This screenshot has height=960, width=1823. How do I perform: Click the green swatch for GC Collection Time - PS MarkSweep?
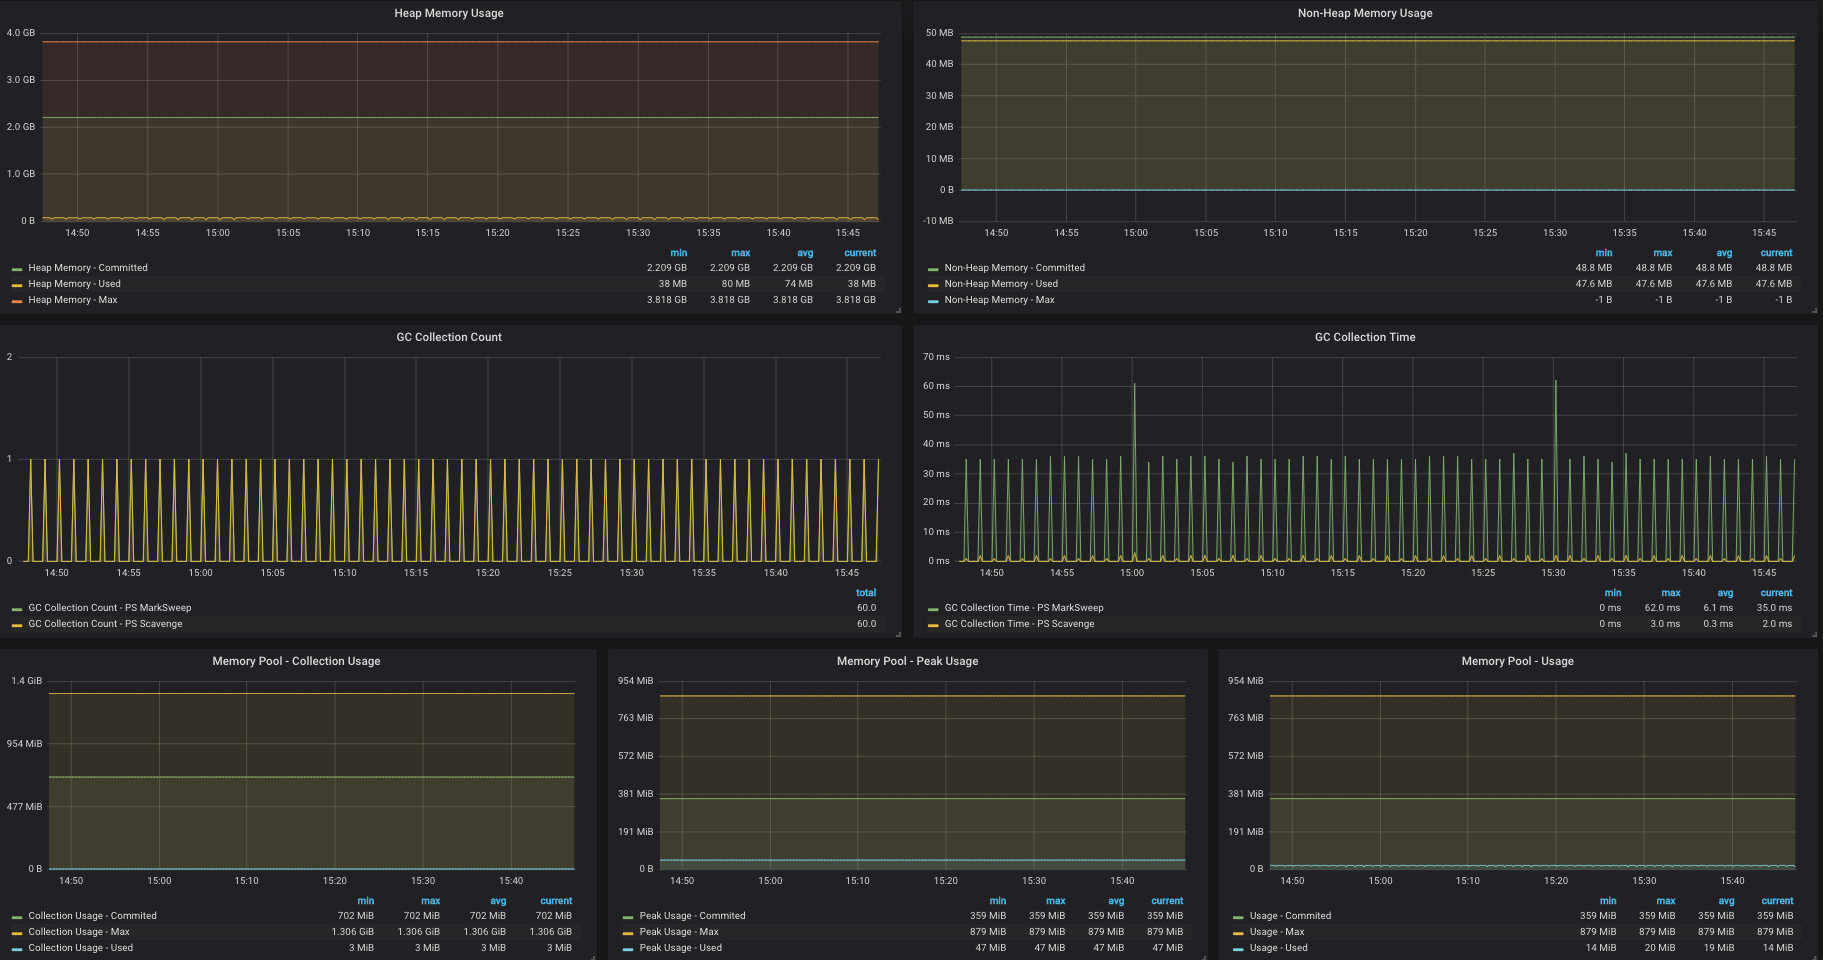[933, 609]
